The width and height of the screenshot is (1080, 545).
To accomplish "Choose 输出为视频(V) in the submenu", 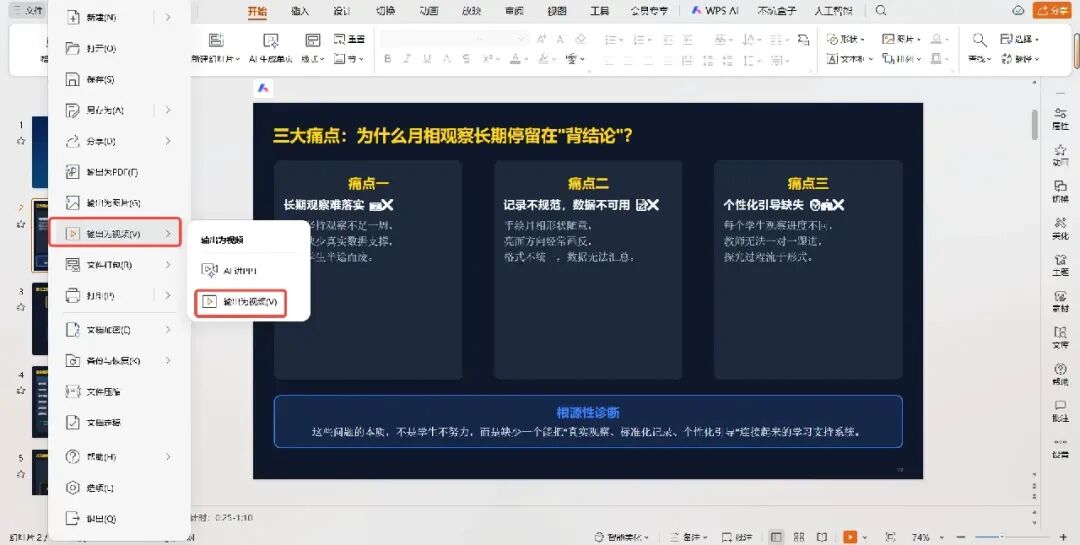I will (x=241, y=302).
